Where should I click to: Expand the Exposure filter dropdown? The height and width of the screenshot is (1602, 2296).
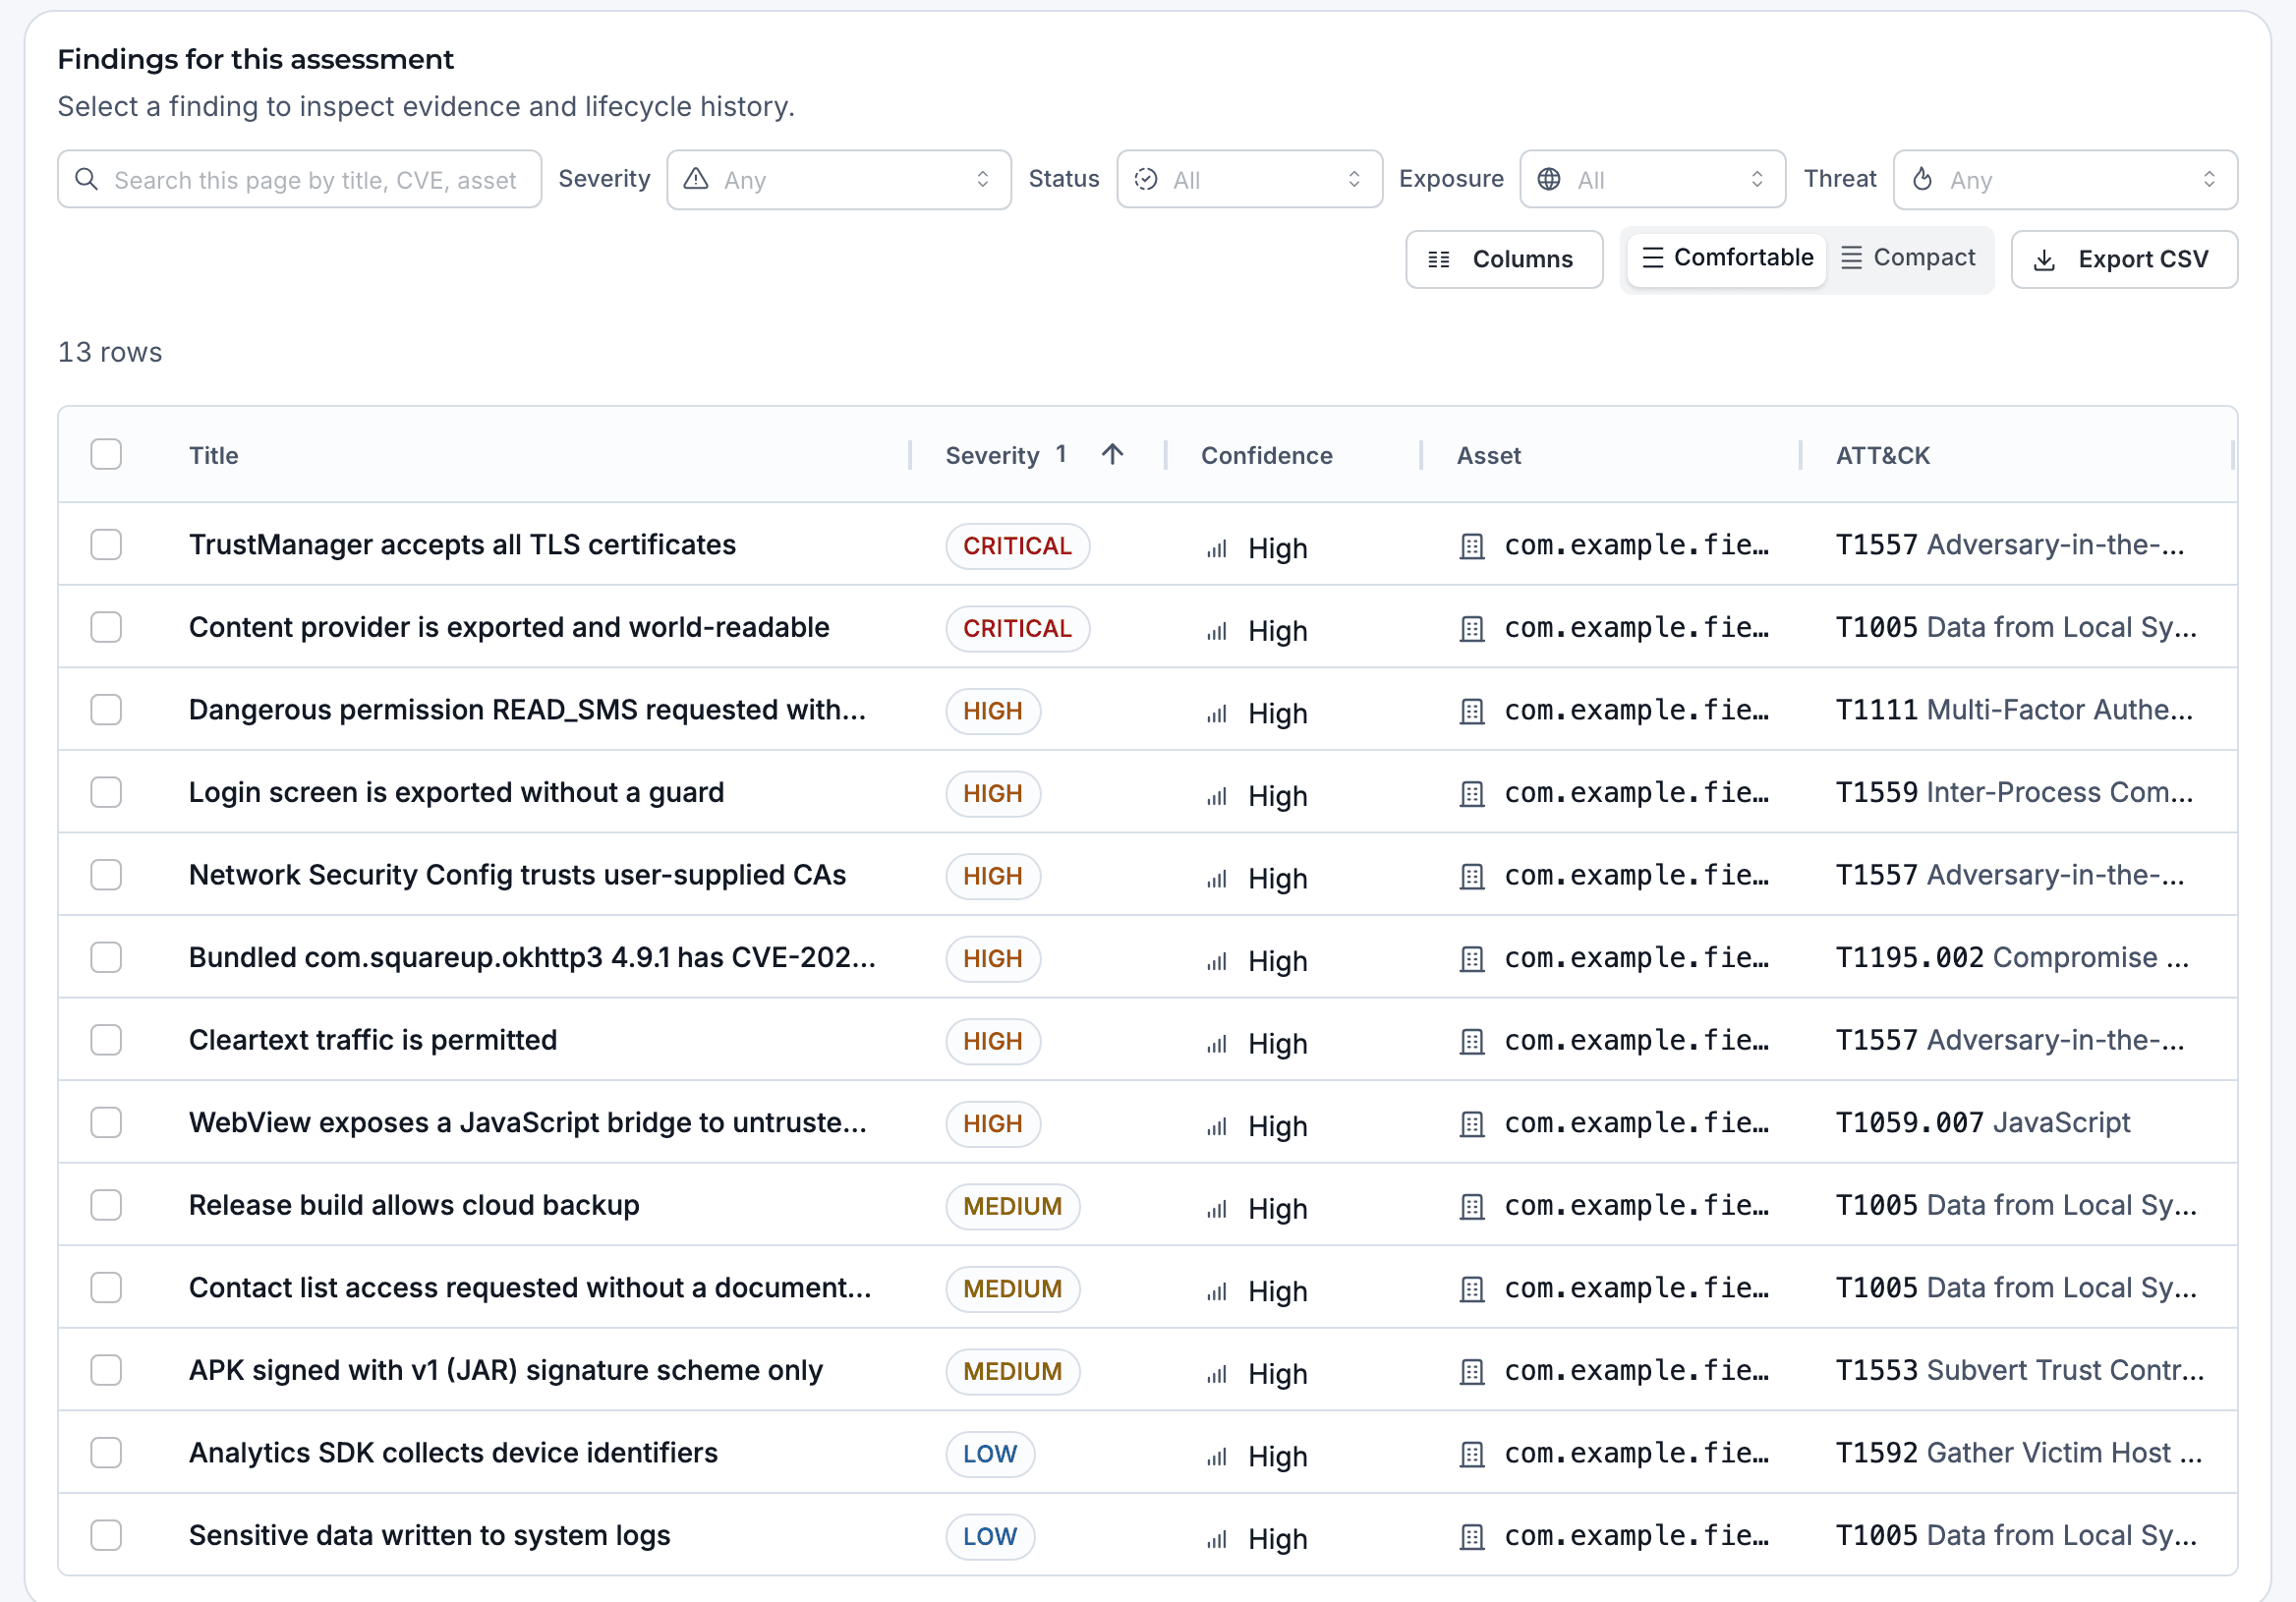[x=1652, y=179]
